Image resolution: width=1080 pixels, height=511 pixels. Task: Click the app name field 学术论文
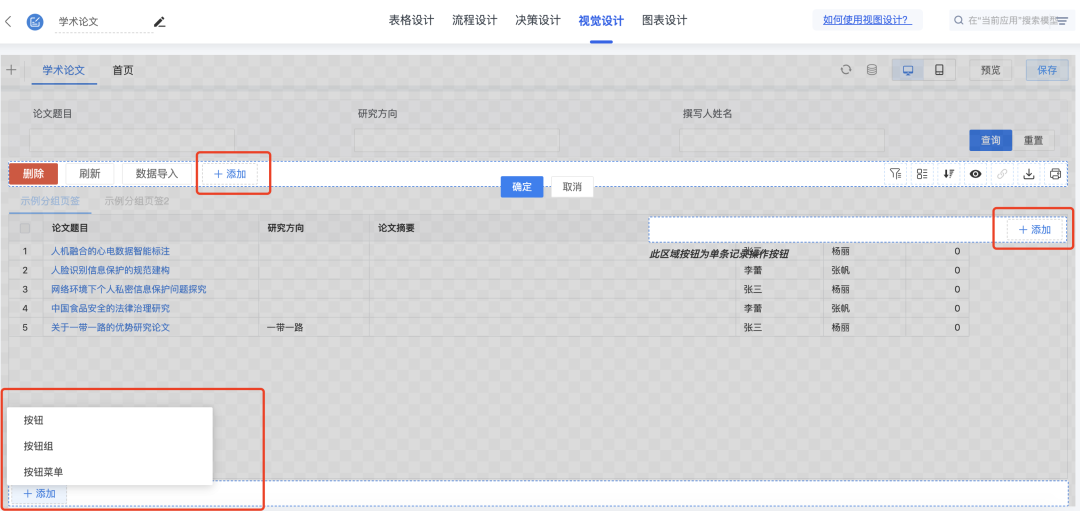click(x=104, y=21)
